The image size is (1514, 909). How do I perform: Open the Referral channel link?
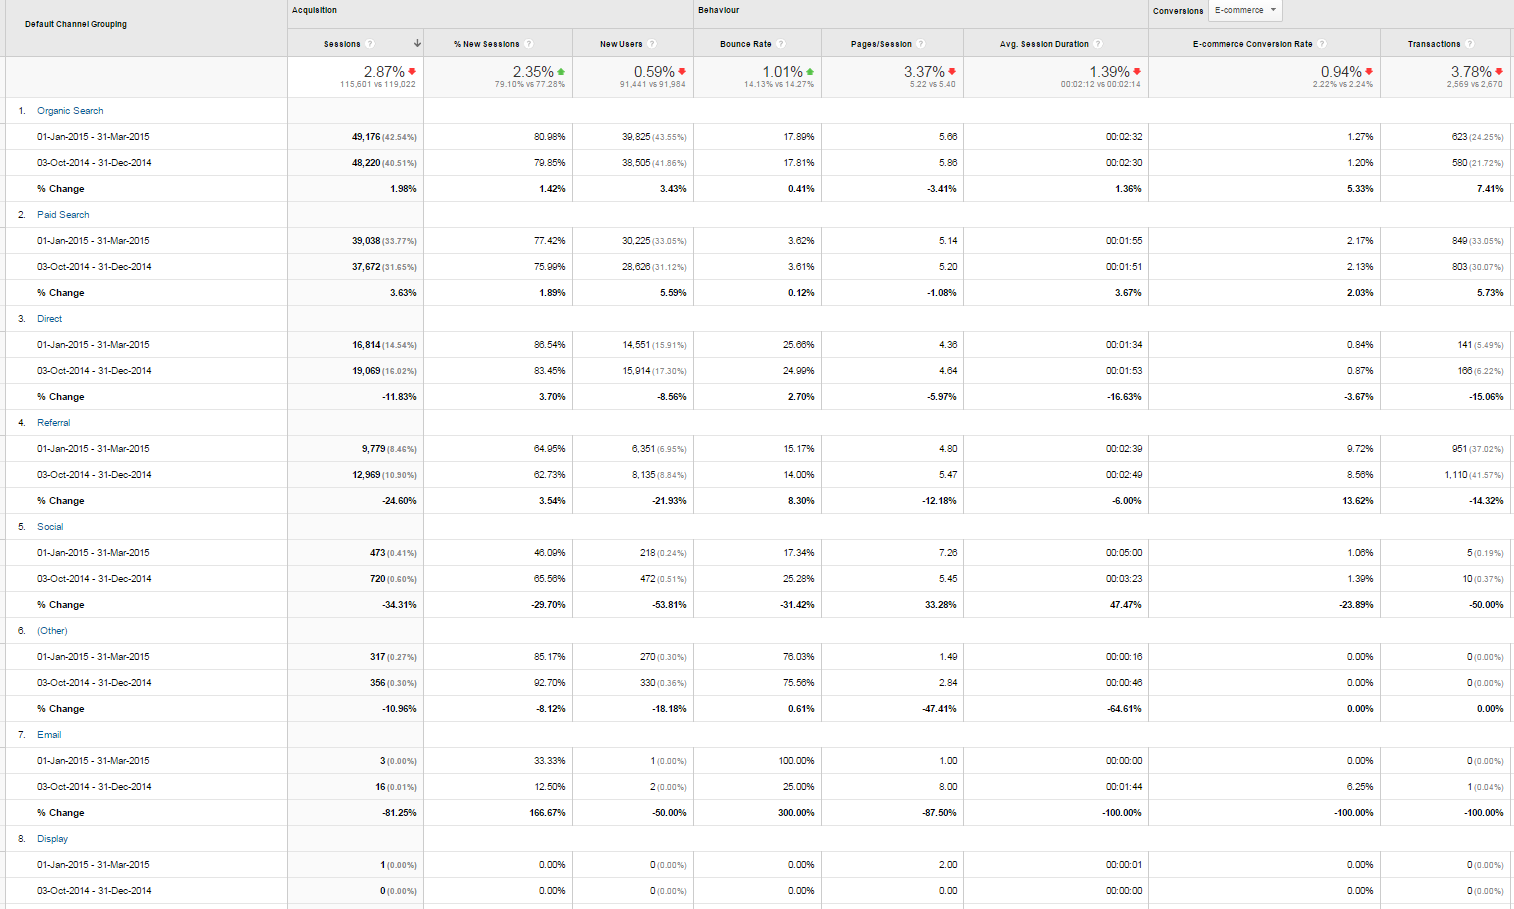tap(53, 423)
